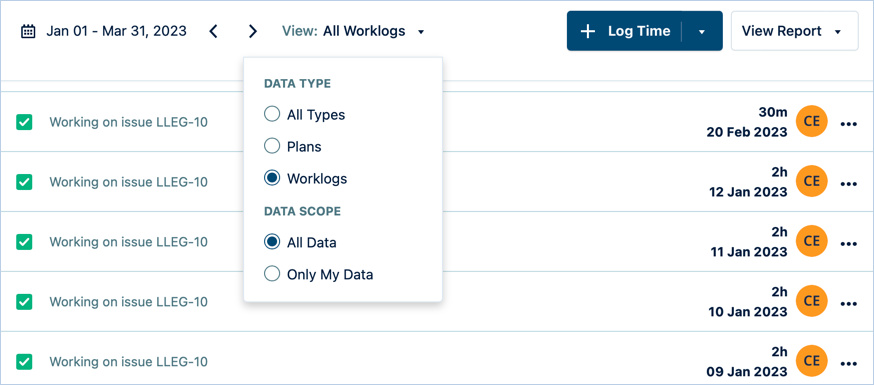
Task: Click the 20 Feb 2023 date text
Action: (747, 132)
